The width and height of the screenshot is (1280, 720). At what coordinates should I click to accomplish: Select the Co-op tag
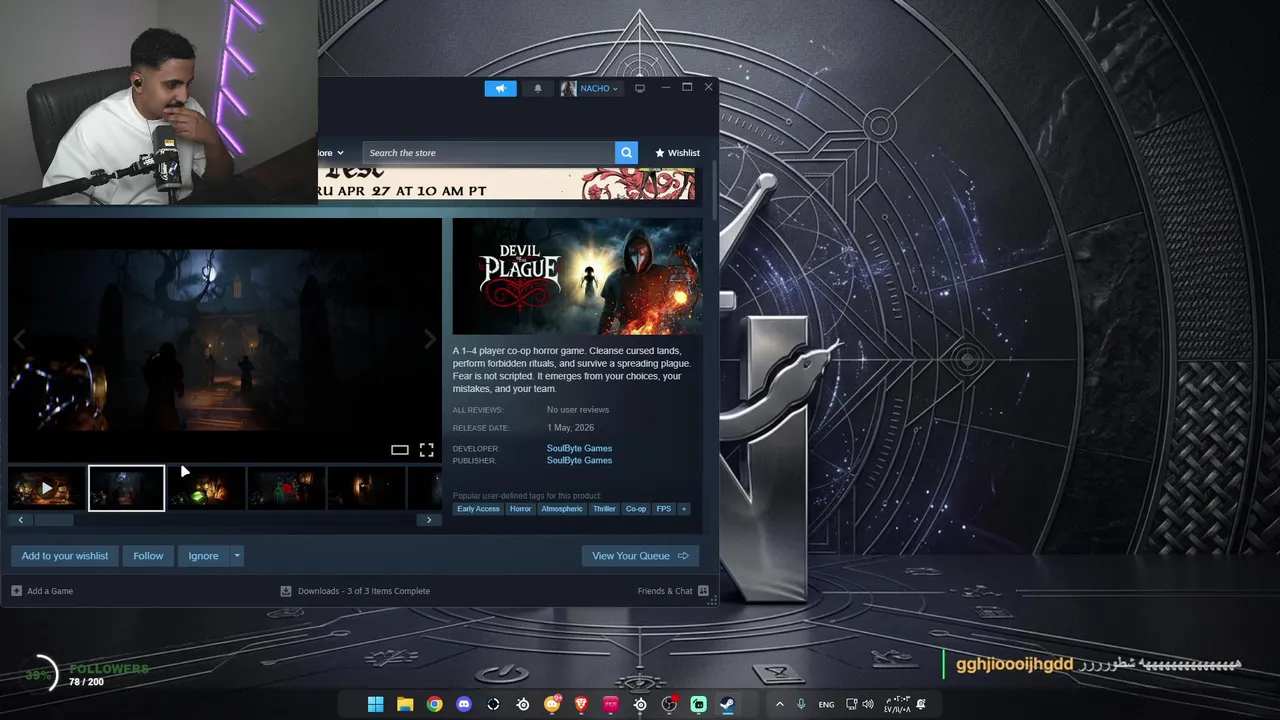[x=636, y=509]
